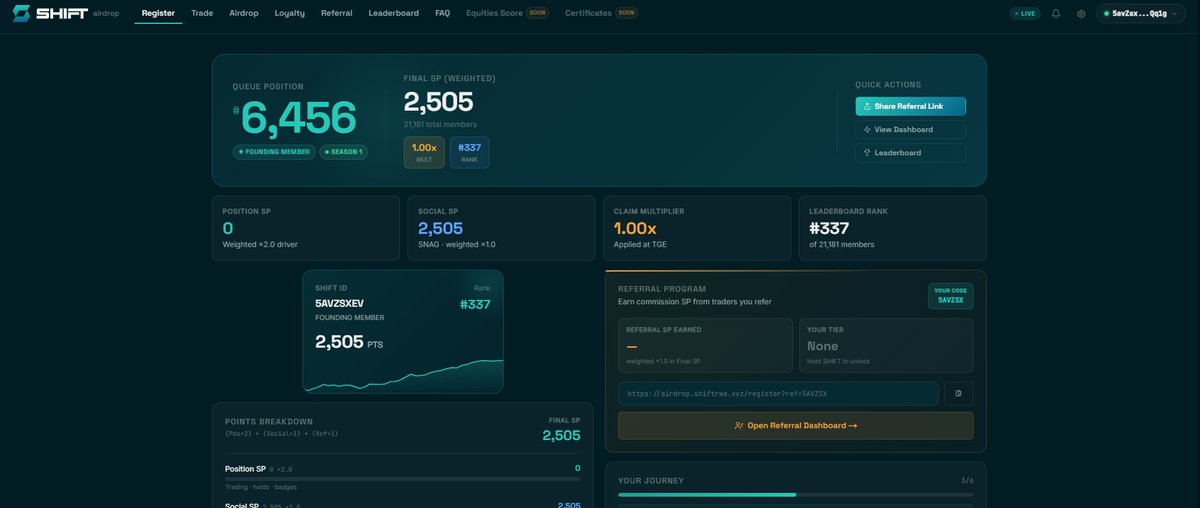Click the SHIFT ID points chart
Viewport: 1200px width, 508px height.
click(x=403, y=375)
